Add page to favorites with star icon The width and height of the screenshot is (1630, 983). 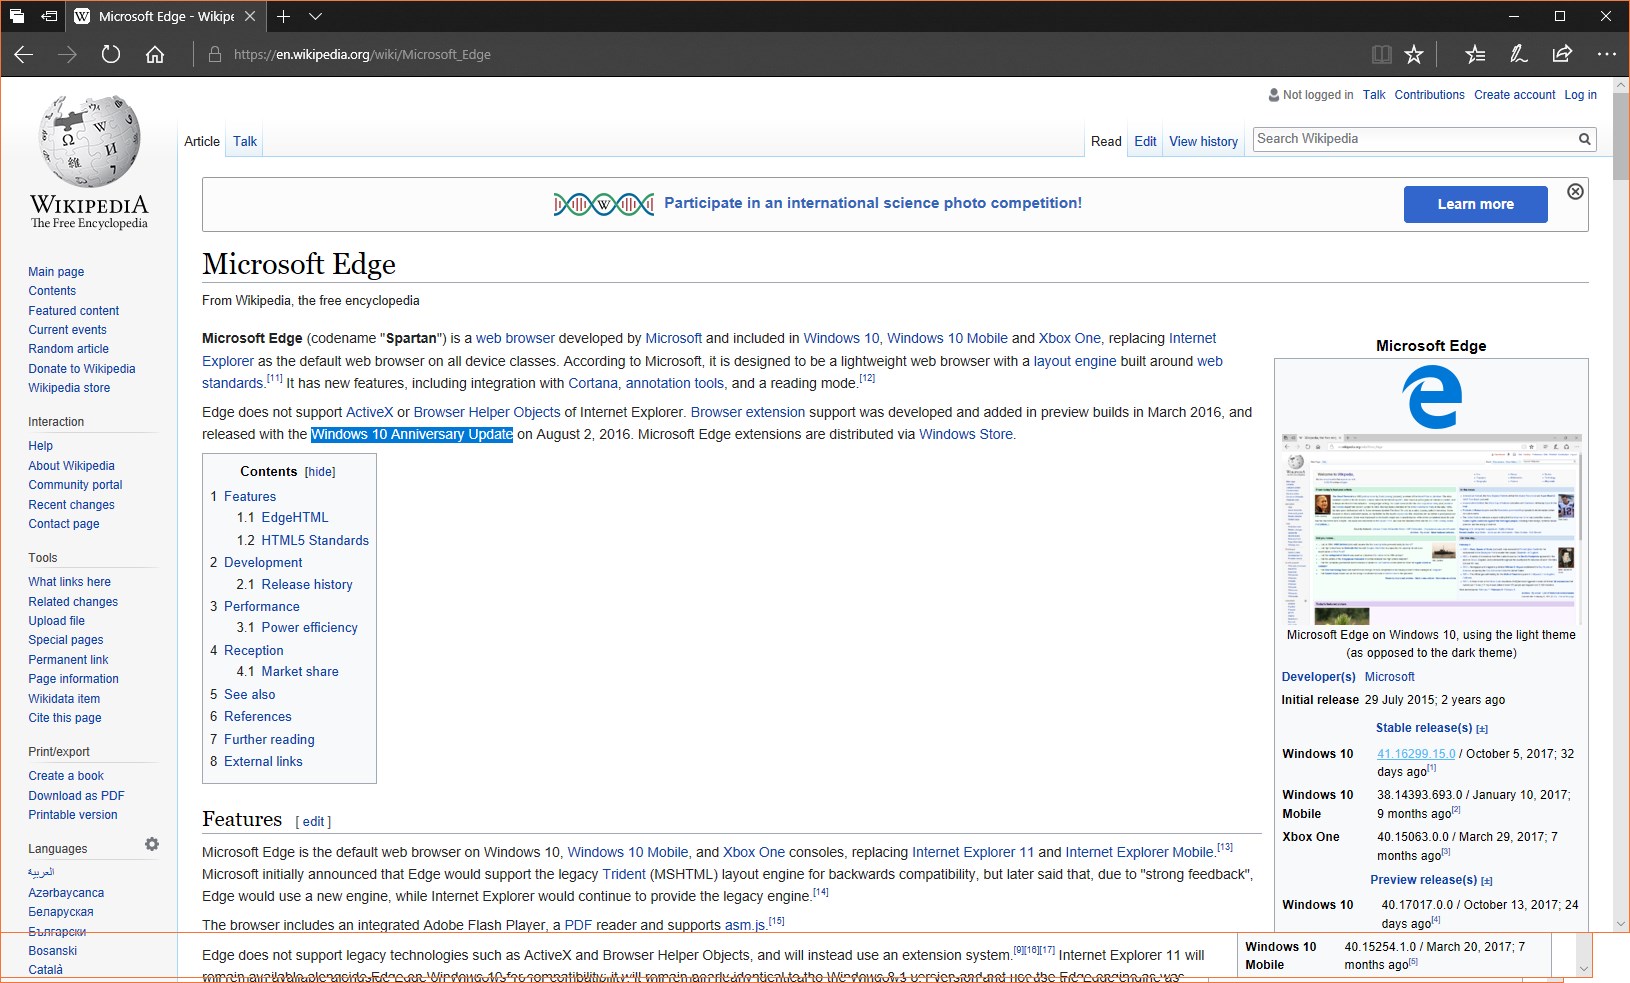pos(1414,54)
